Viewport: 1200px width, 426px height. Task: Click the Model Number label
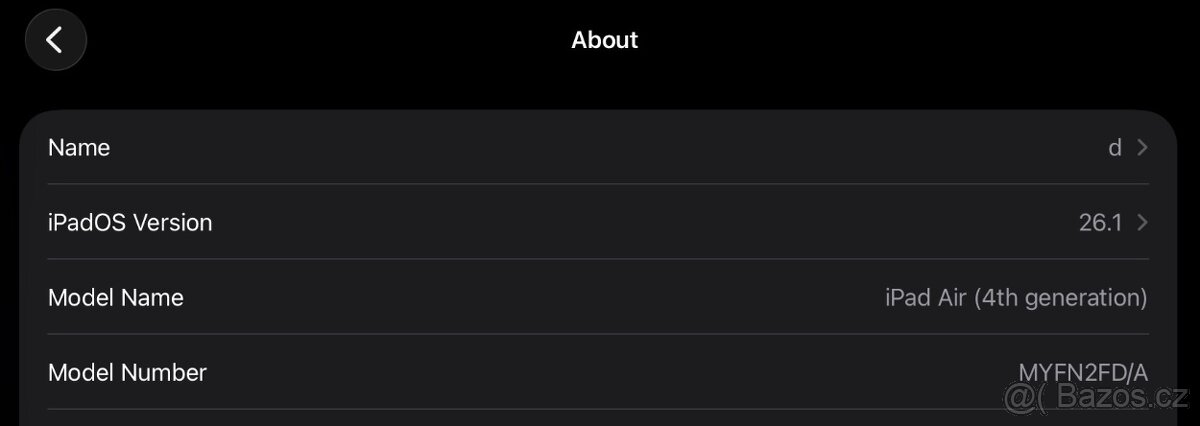(x=127, y=373)
